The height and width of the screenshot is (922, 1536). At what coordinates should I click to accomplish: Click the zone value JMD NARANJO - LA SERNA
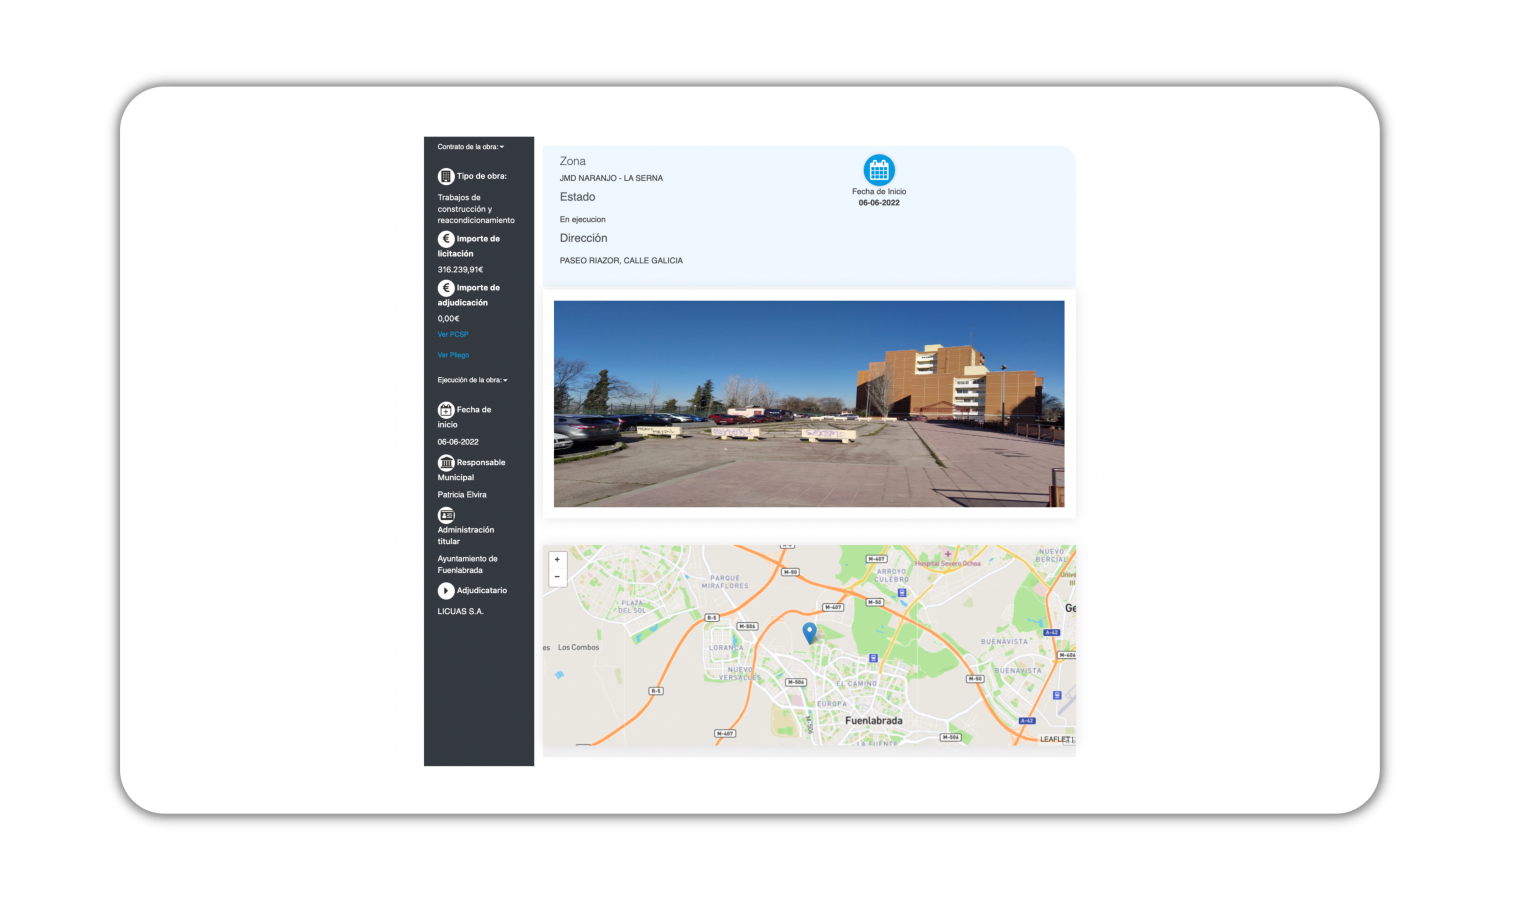tap(611, 178)
